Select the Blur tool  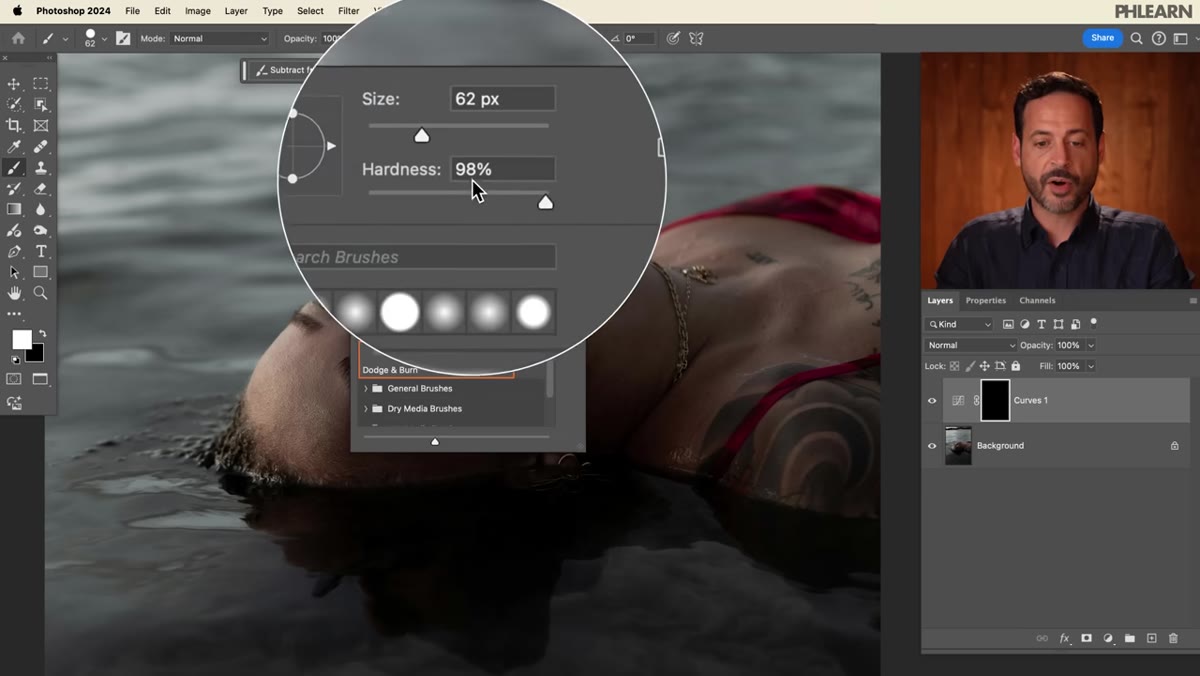click(x=40, y=210)
